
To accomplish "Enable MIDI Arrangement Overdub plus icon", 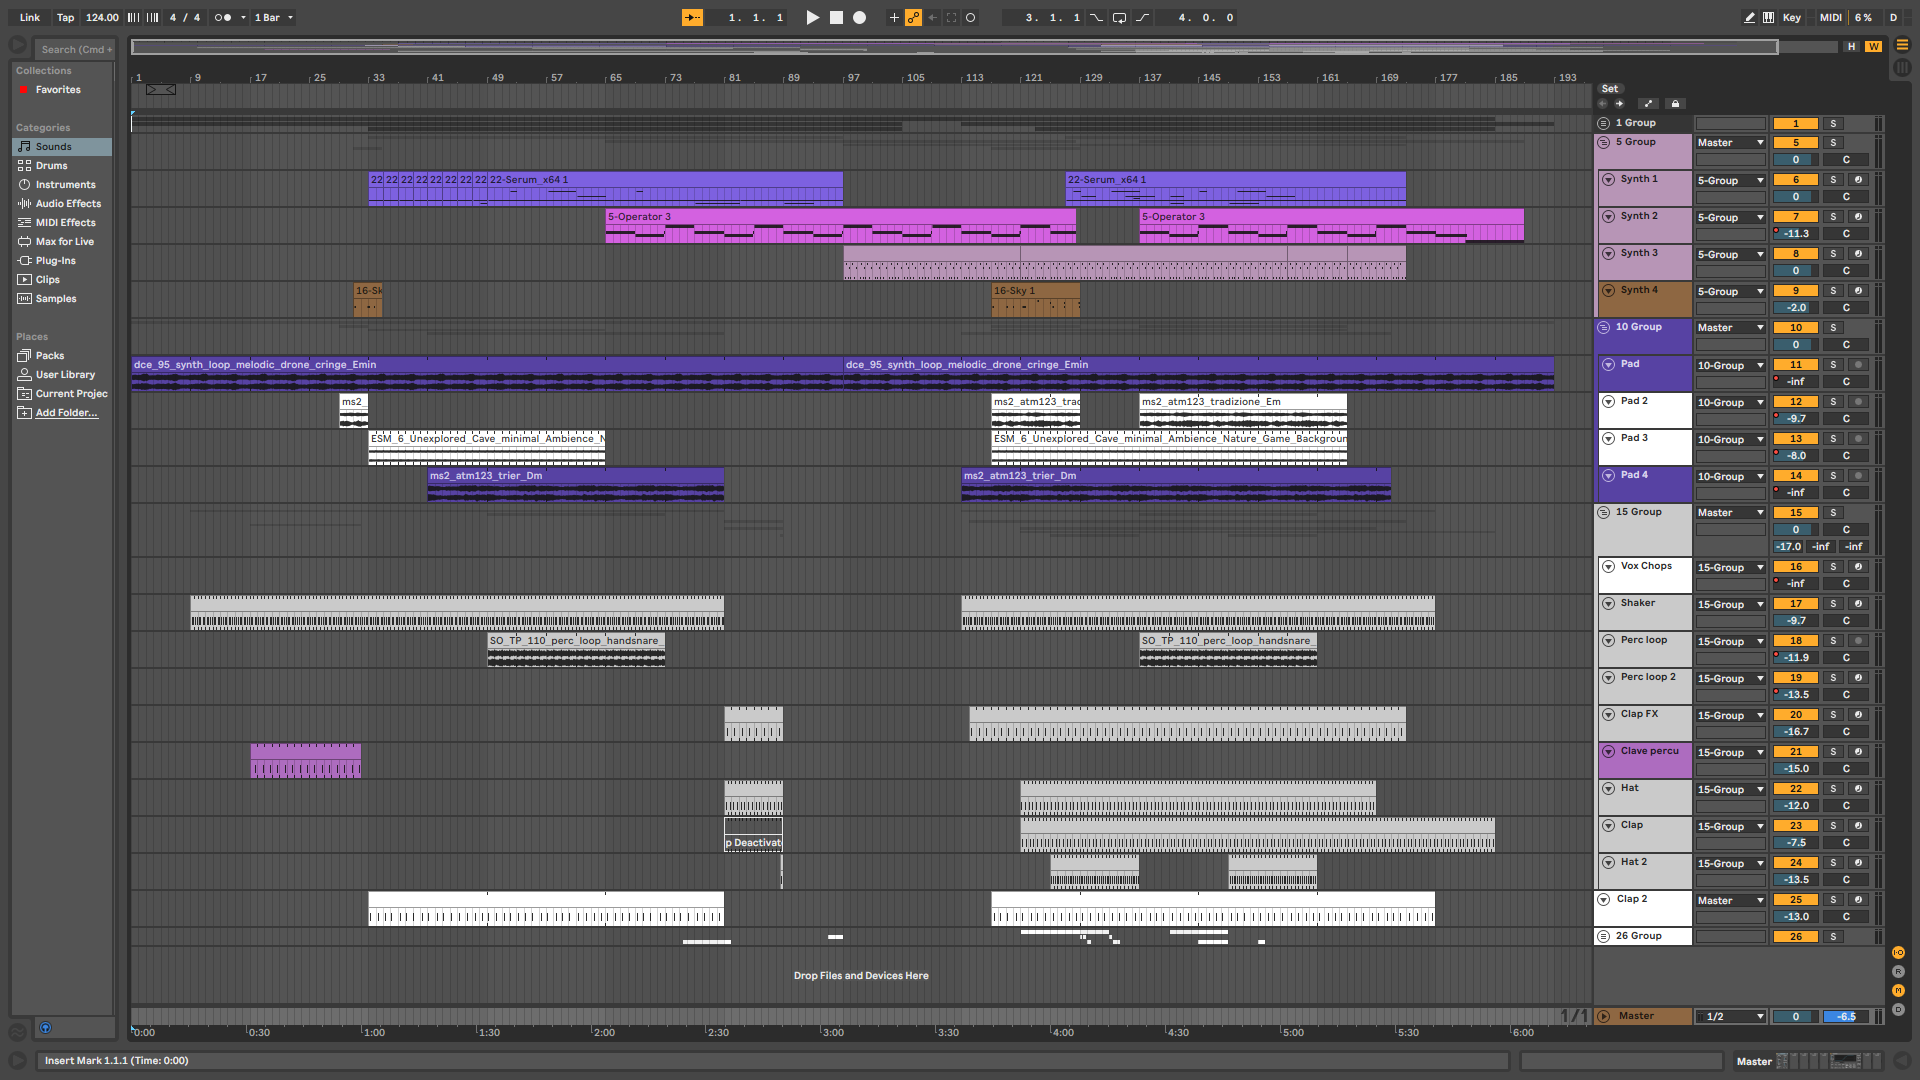I will click(x=894, y=17).
